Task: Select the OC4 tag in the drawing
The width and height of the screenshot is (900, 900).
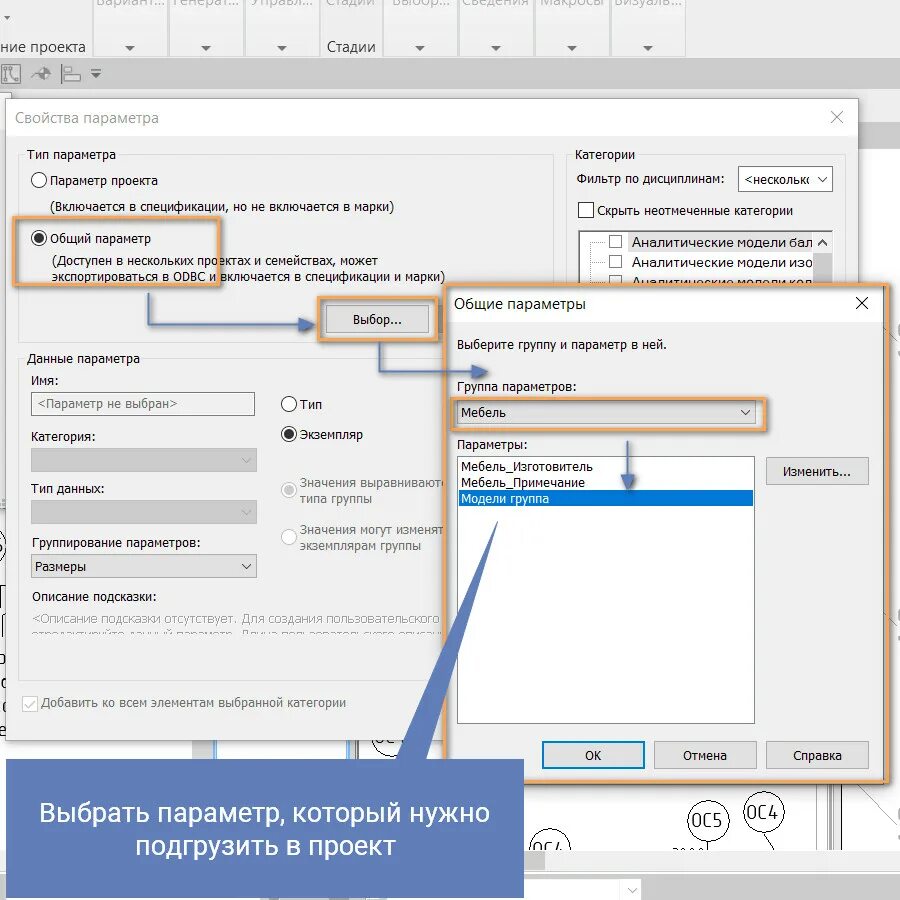Action: 764,812
